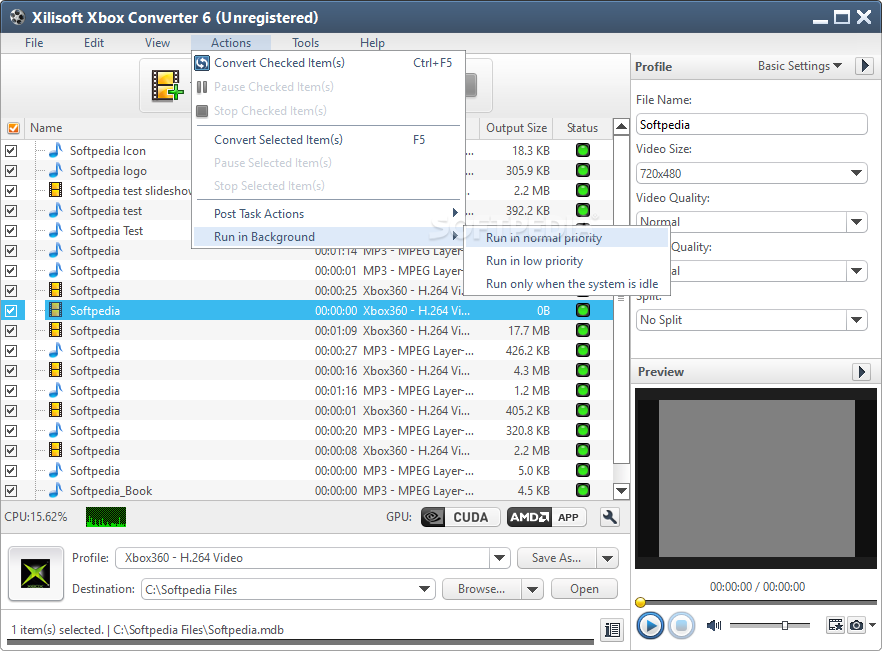Screen dimensions: 882x651
Task: Click the music note icon of Softpedia_Book
Action: pos(56,490)
